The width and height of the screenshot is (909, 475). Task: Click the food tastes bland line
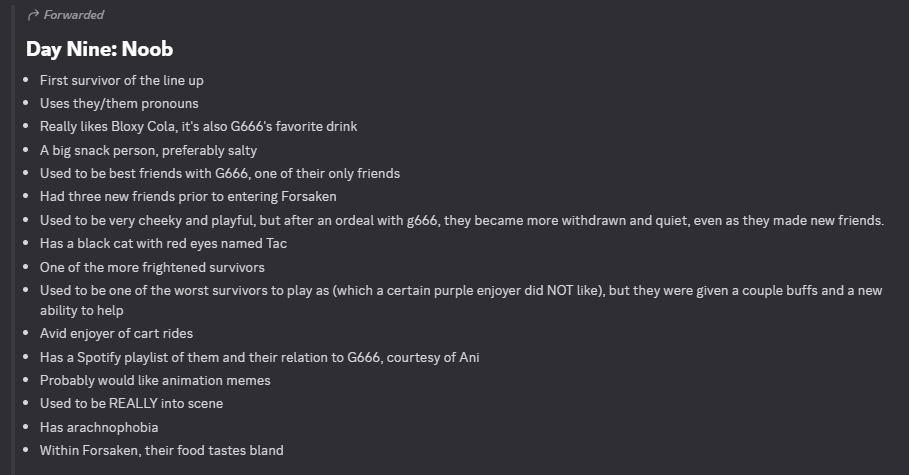coord(162,451)
